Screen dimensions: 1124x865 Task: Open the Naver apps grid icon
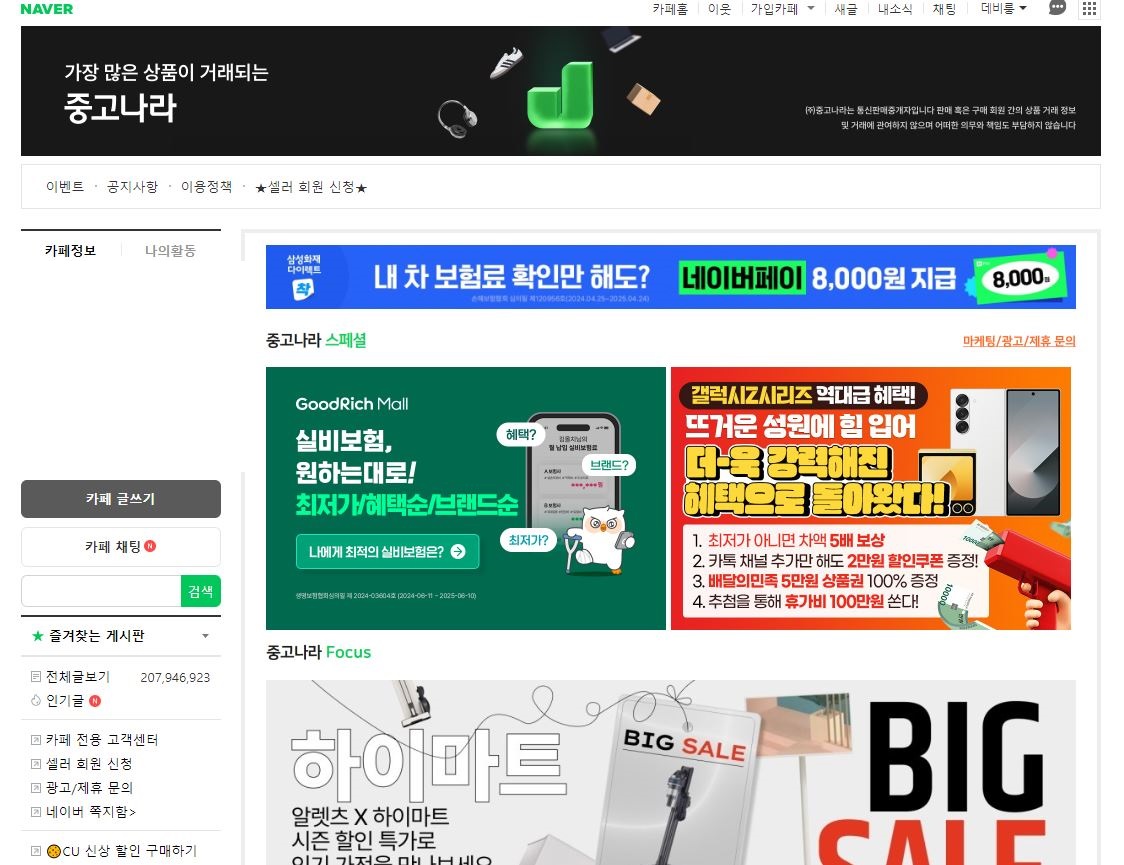pos(1089,8)
